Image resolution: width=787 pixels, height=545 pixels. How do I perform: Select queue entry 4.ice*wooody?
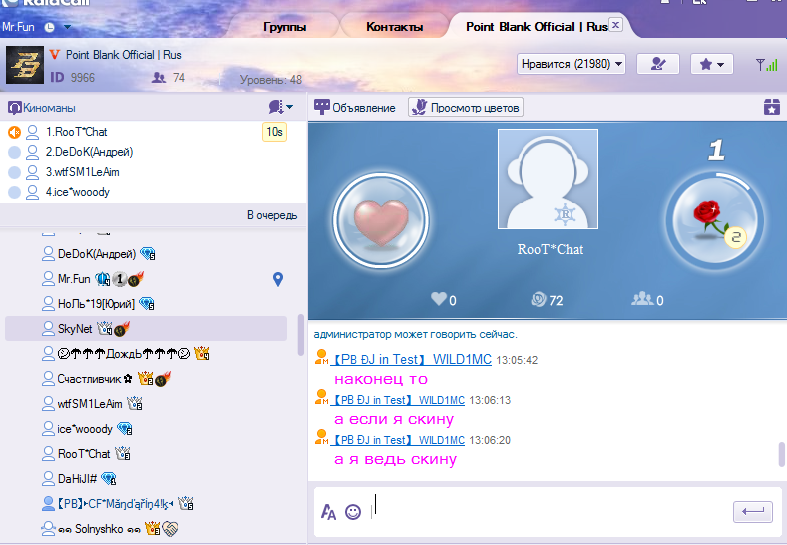(x=153, y=192)
